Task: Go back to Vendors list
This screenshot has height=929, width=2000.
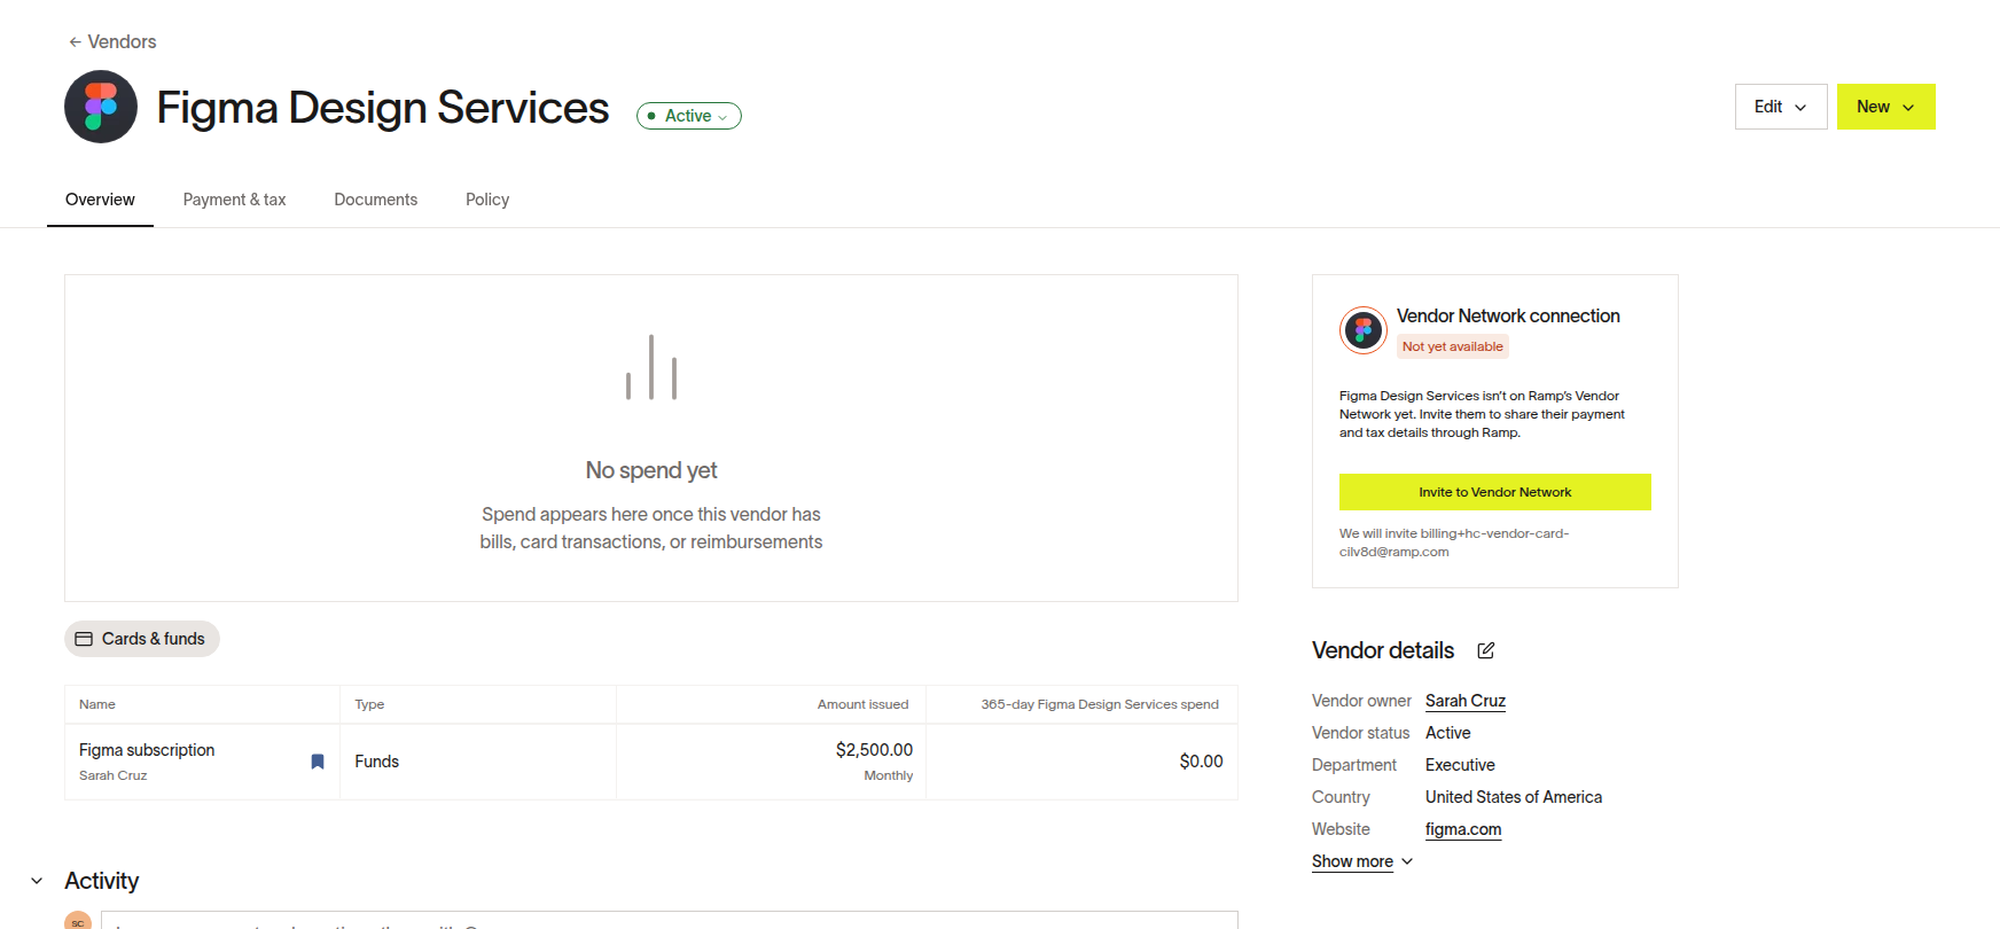Action: coord(112,42)
